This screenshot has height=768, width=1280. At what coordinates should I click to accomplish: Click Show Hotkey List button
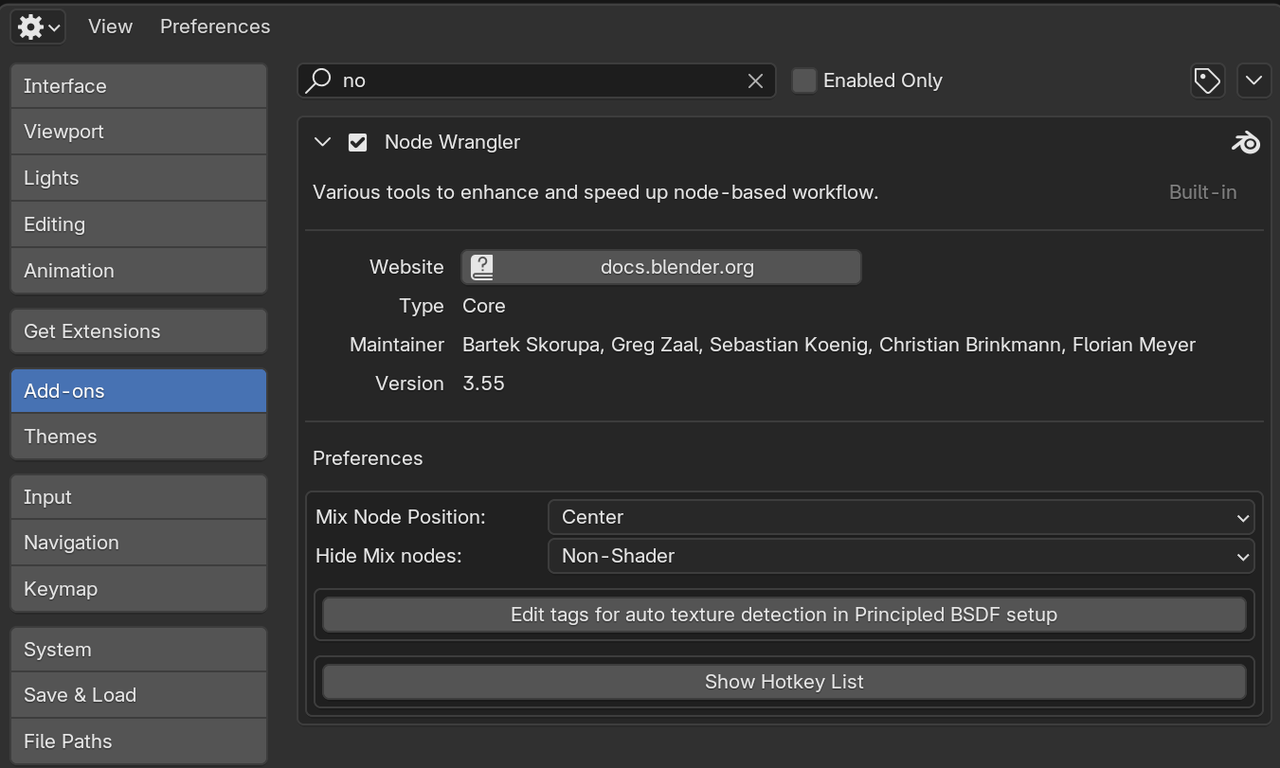pyautogui.click(x=784, y=682)
